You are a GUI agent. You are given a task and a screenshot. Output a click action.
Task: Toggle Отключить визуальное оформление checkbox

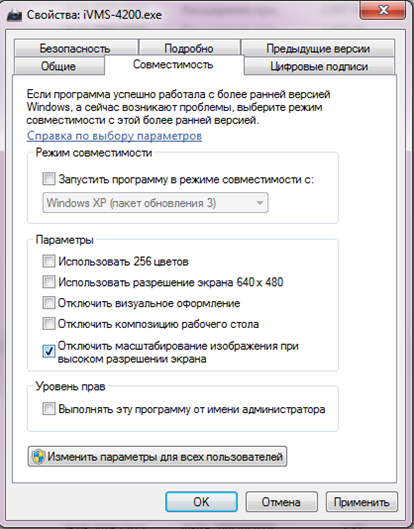tap(49, 303)
